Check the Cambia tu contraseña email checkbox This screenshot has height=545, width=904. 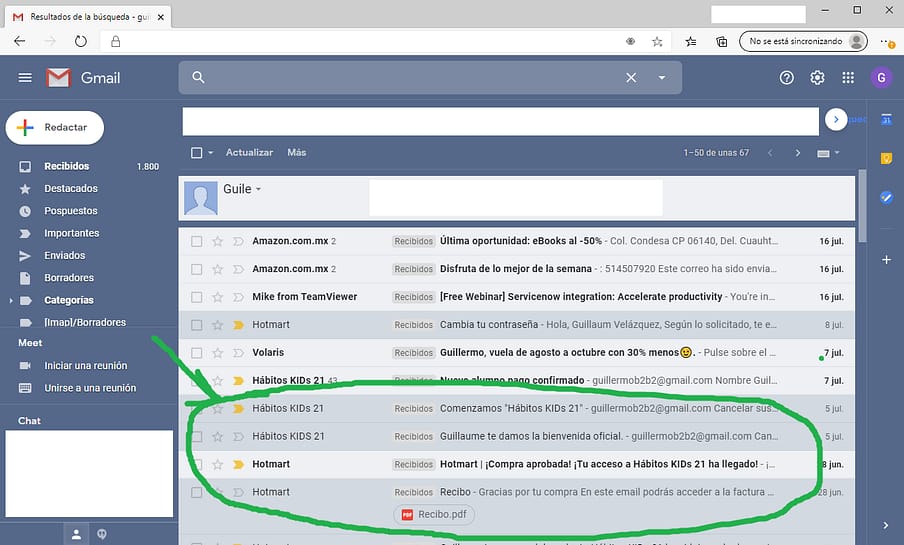pyautogui.click(x=197, y=325)
